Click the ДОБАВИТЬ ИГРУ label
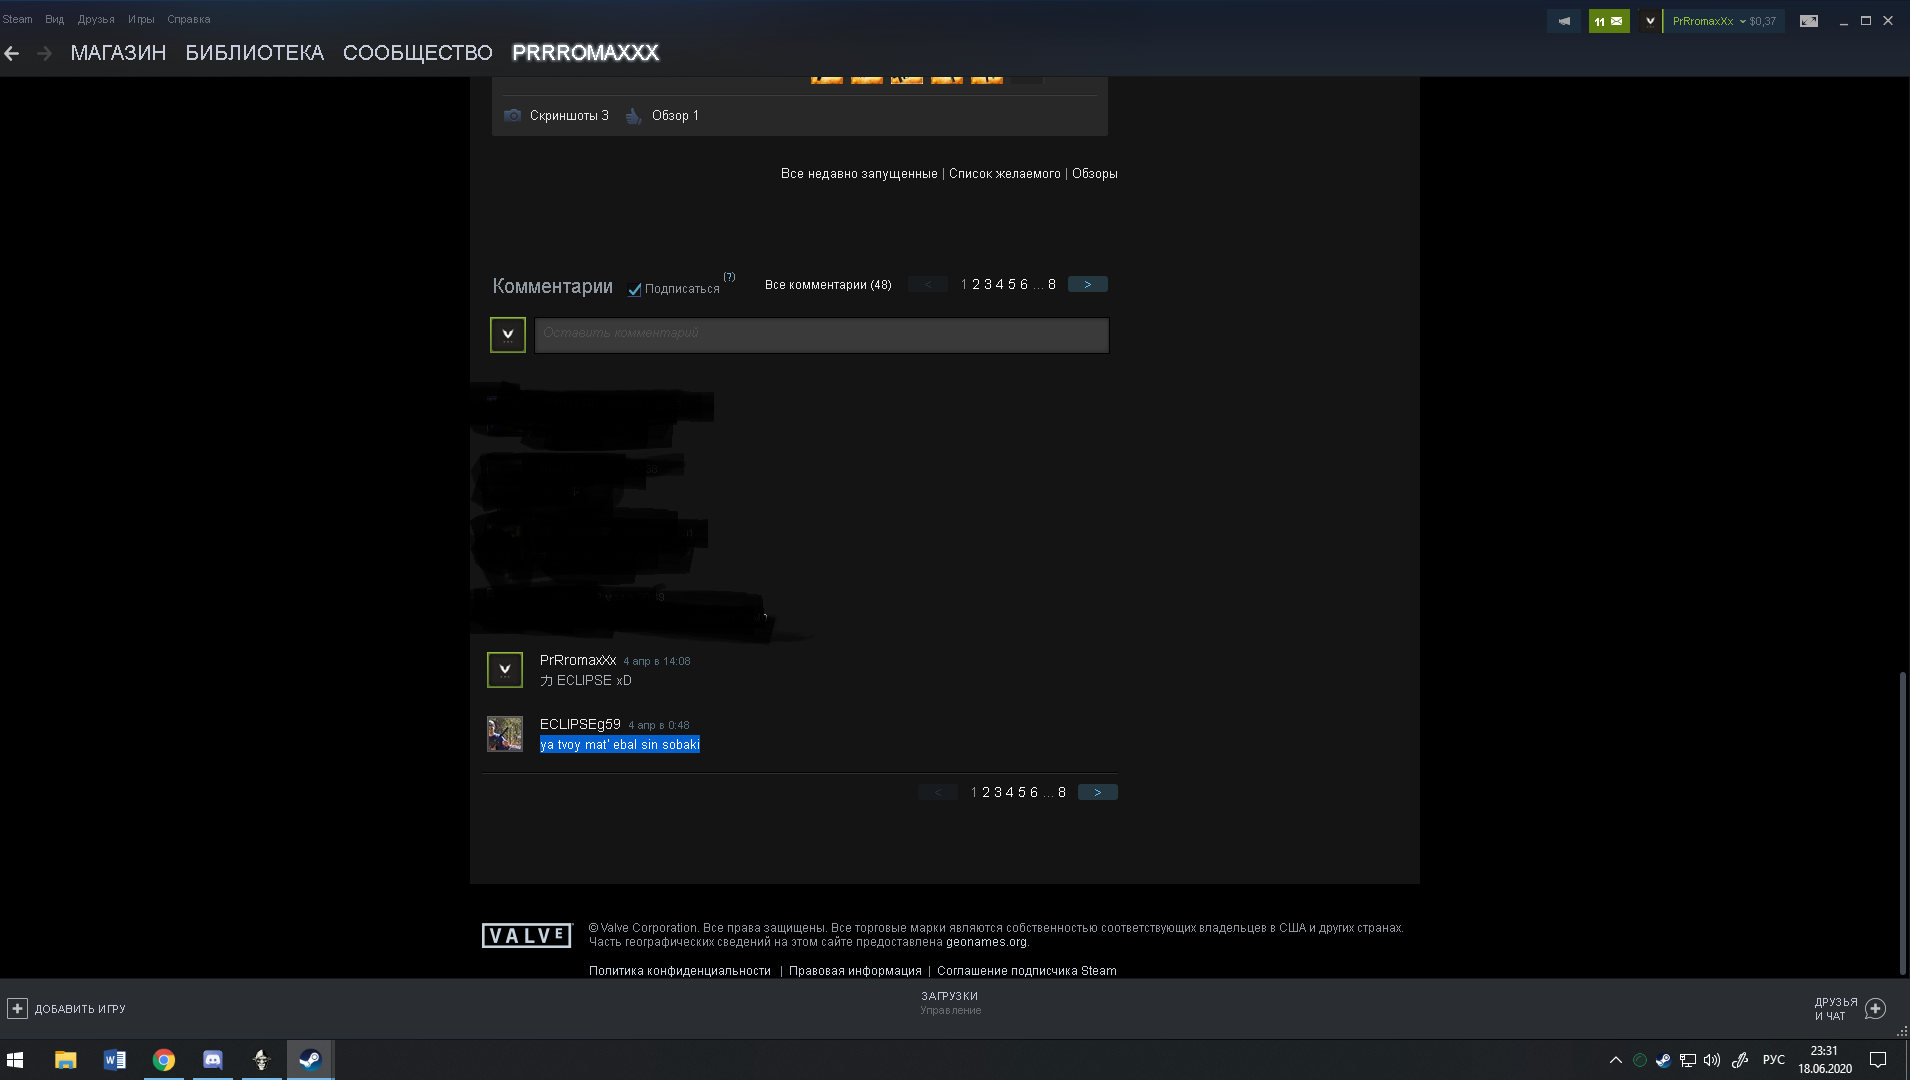Viewport: 1910px width, 1080px height. coord(80,1009)
